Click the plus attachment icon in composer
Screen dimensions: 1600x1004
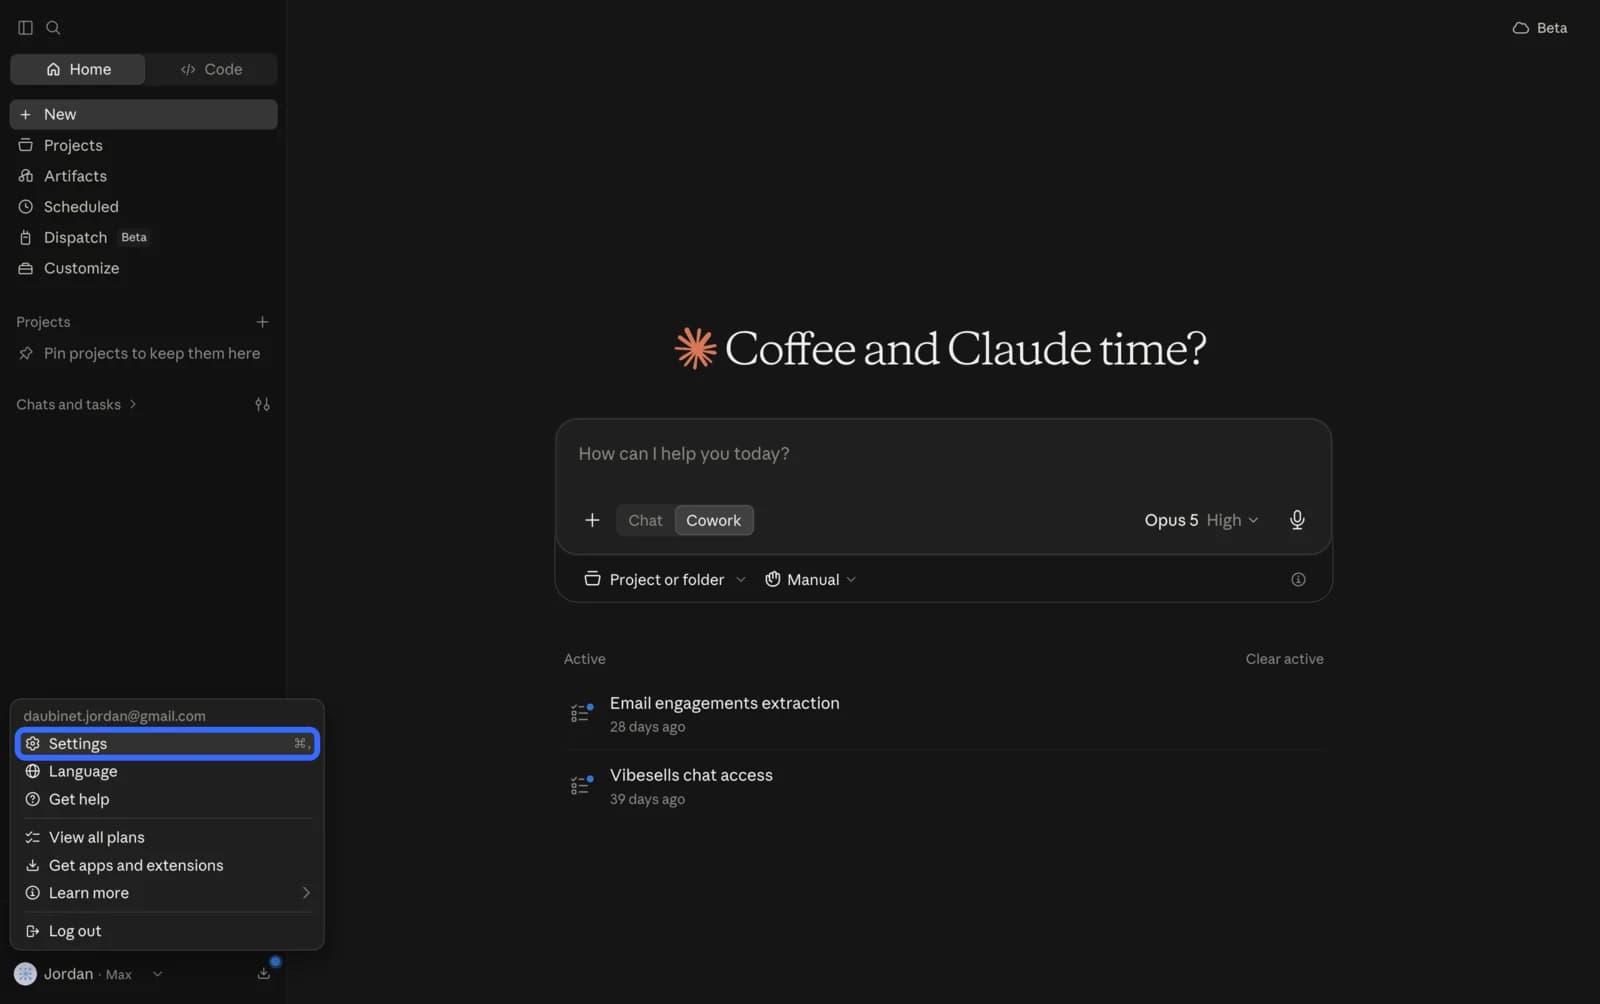pyautogui.click(x=592, y=520)
